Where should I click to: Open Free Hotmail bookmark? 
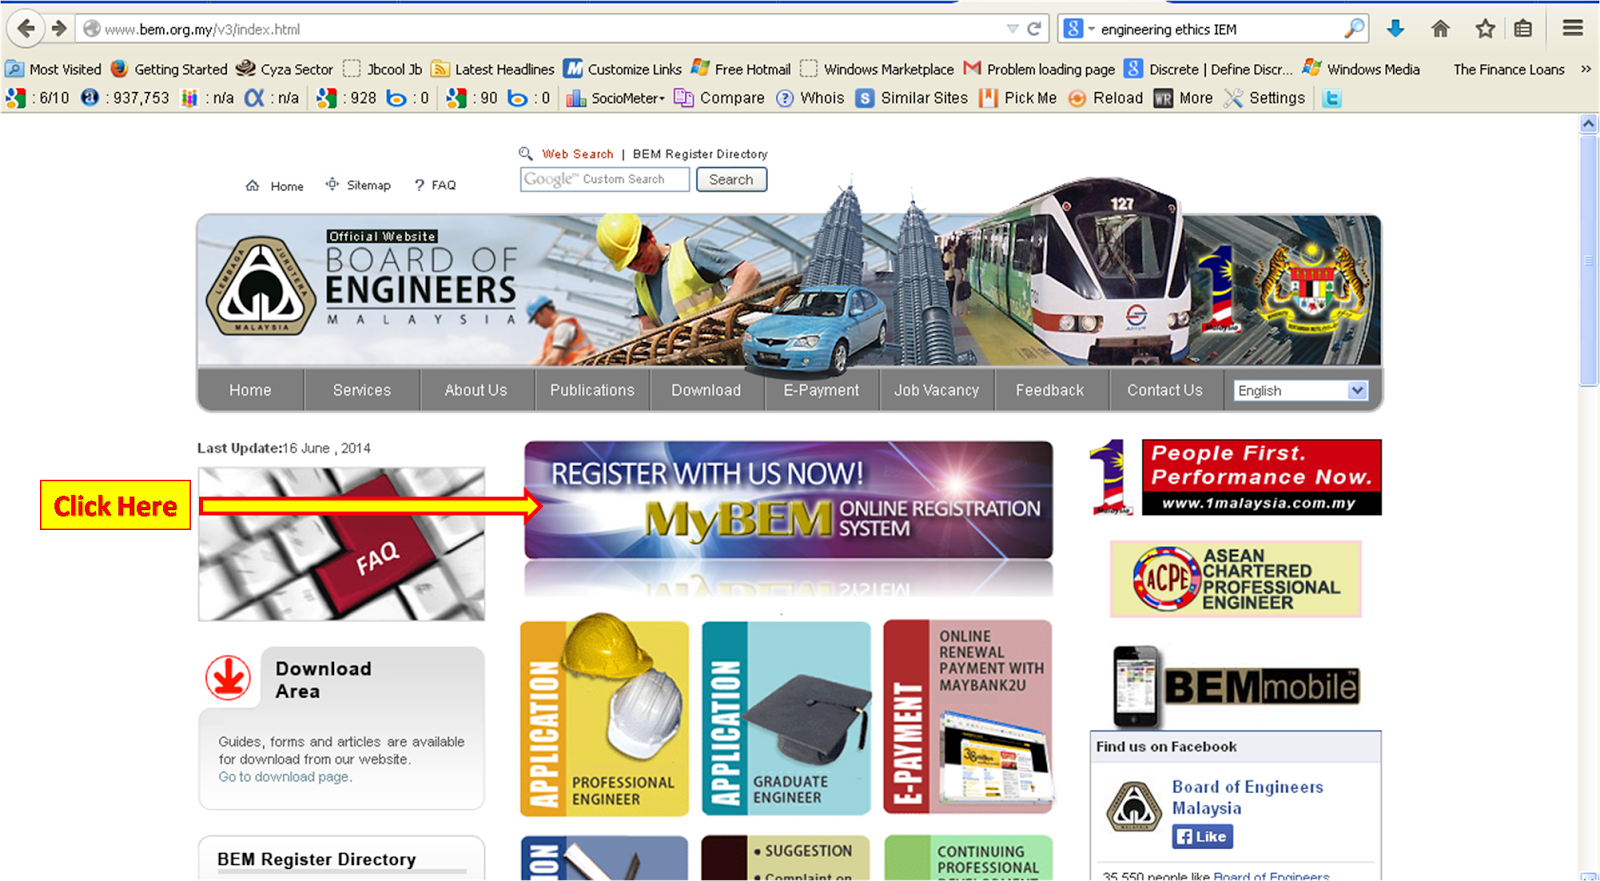pos(740,69)
